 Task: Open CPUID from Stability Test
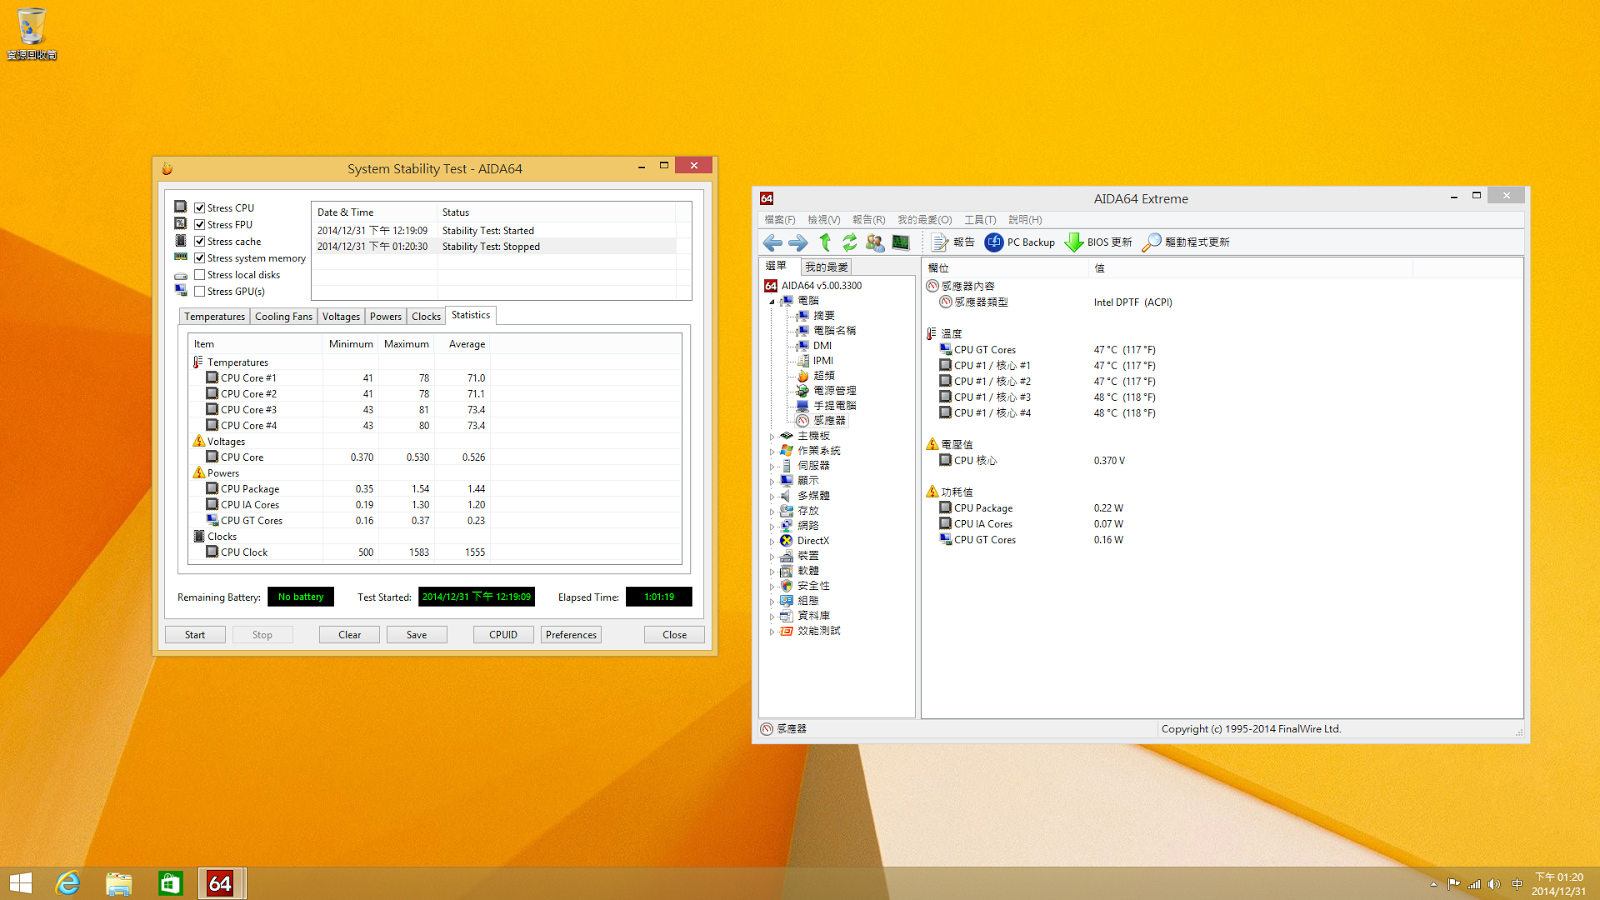pos(503,635)
